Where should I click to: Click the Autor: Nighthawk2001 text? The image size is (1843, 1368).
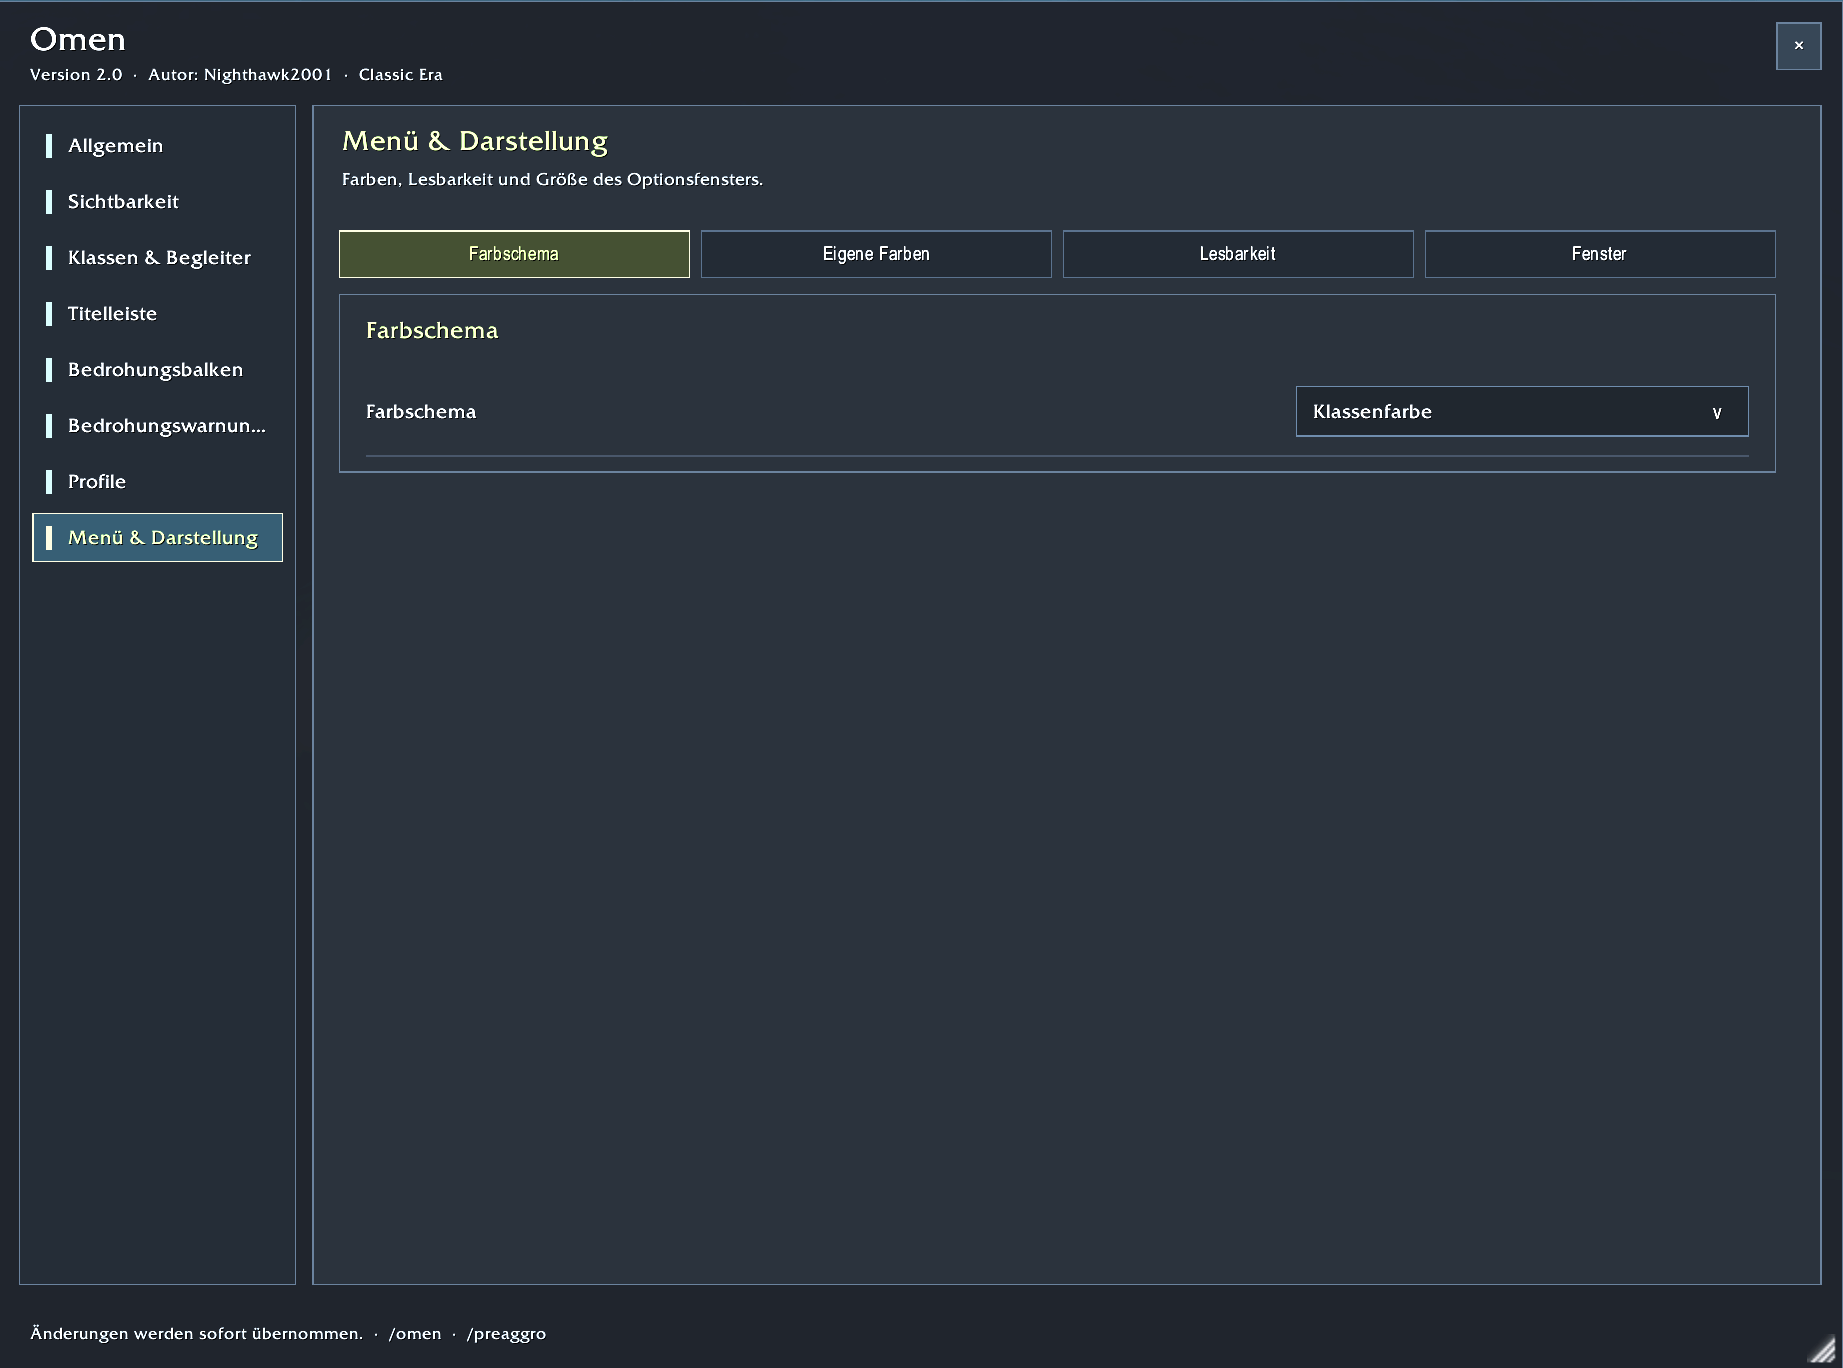[x=240, y=75]
